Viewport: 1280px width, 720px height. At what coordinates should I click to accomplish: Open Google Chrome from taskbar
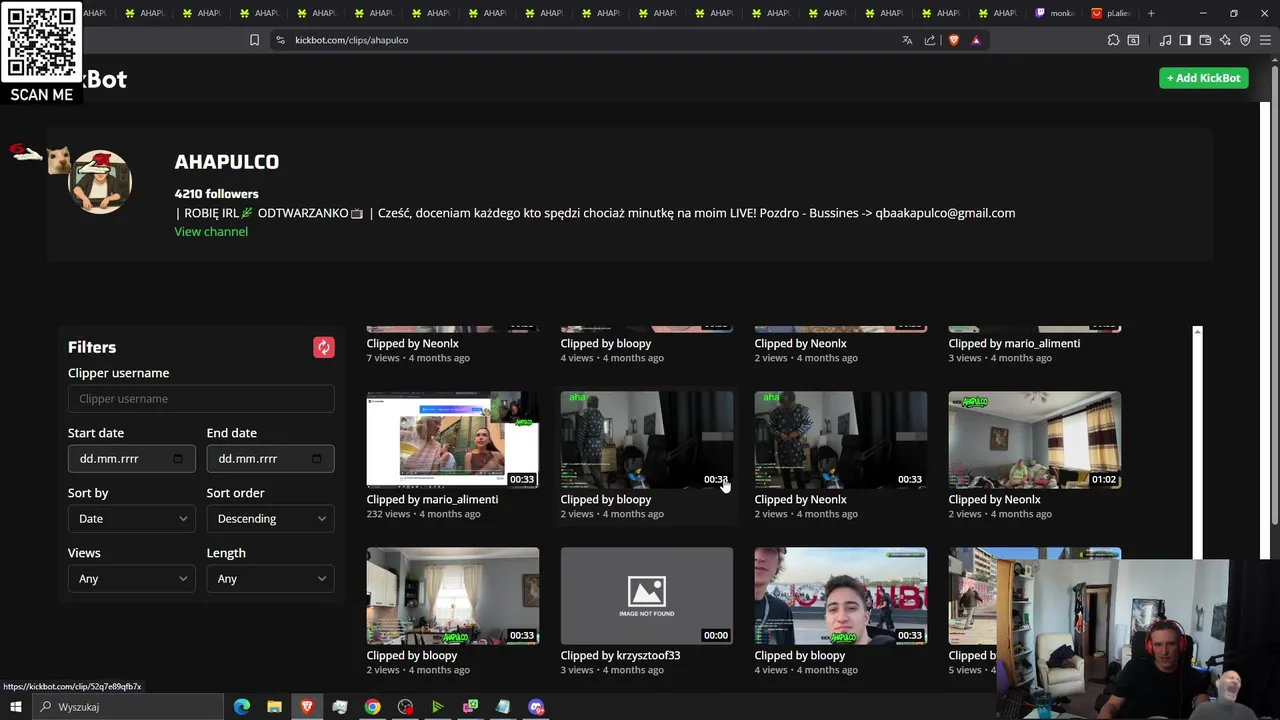(372, 707)
